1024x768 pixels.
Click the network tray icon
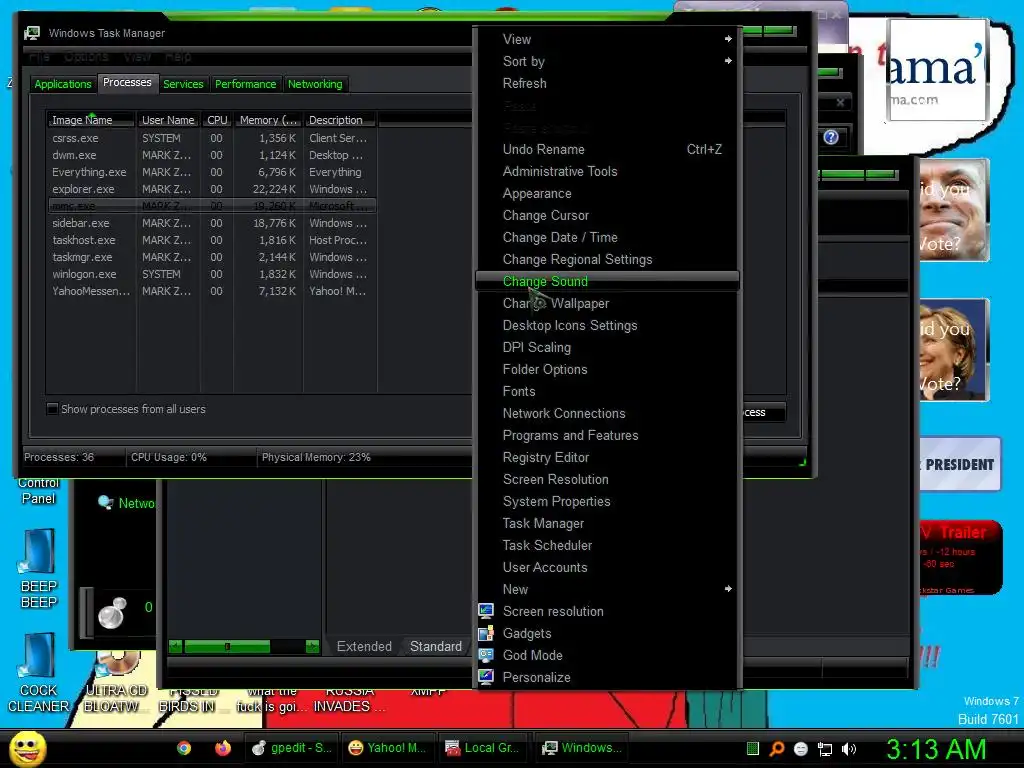[825, 749]
